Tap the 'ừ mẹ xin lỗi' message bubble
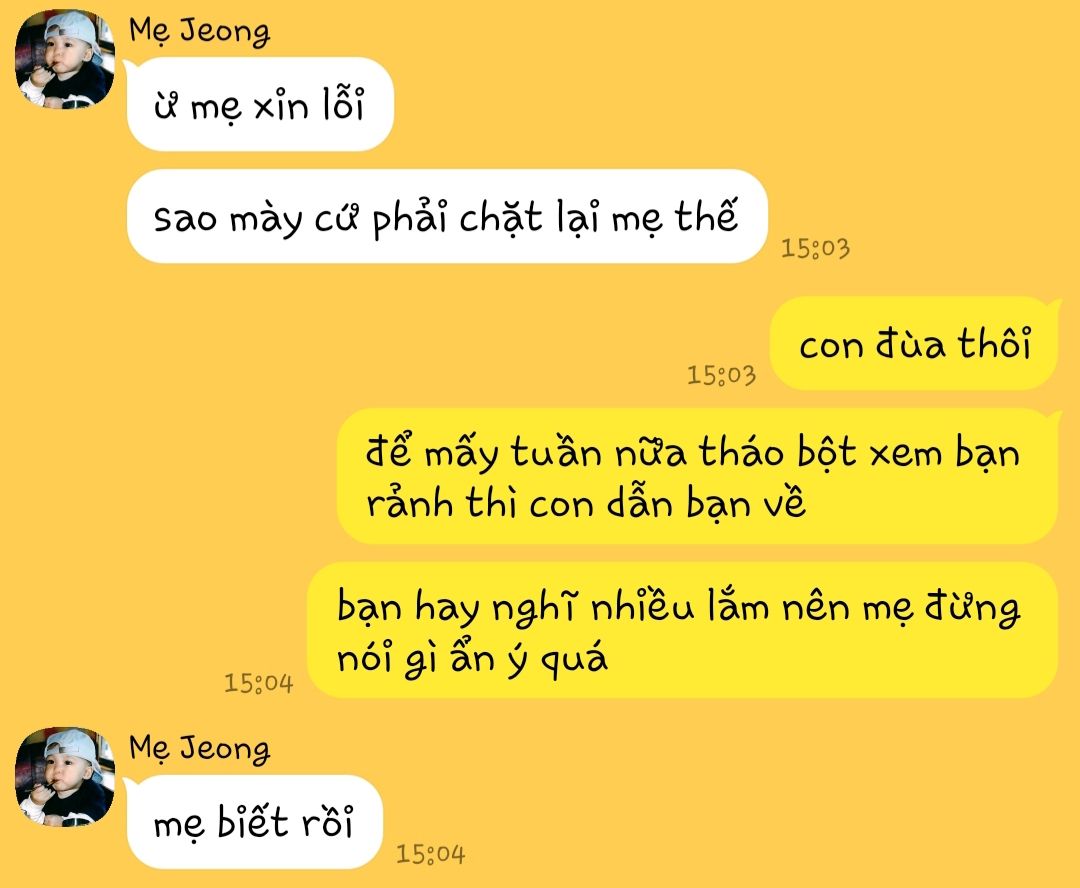This screenshot has width=1080, height=888. 260,104
